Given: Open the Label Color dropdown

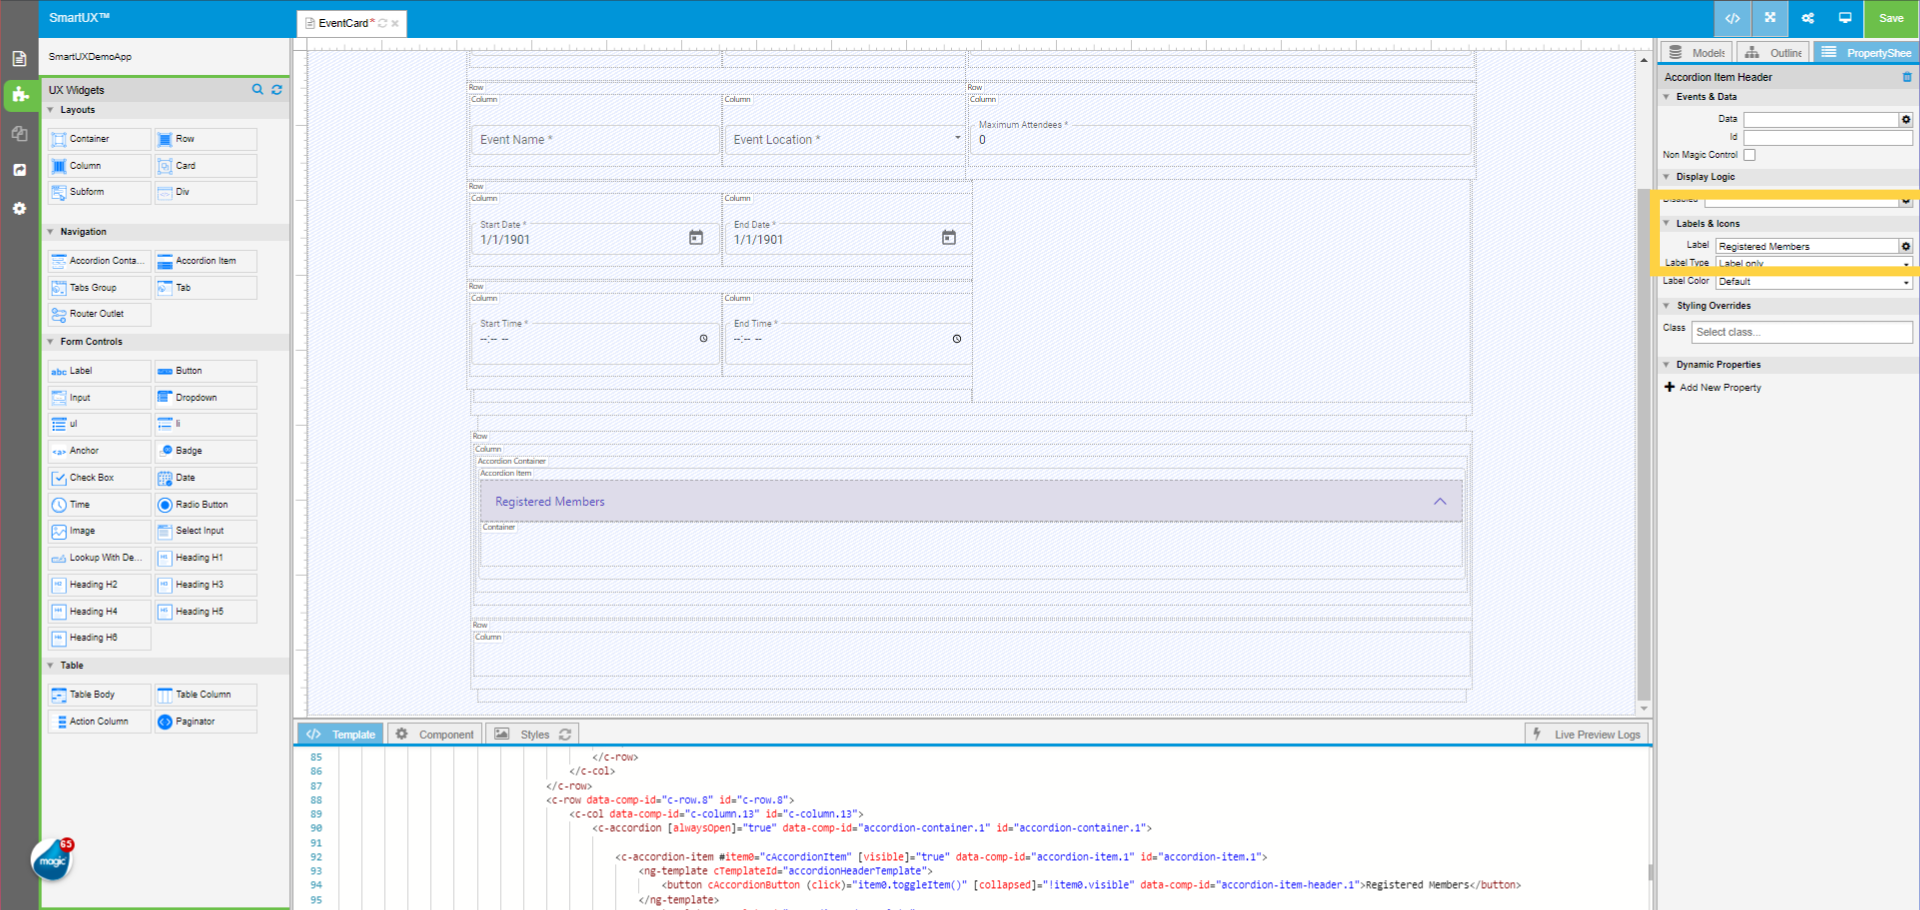Looking at the screenshot, I should tap(1814, 282).
